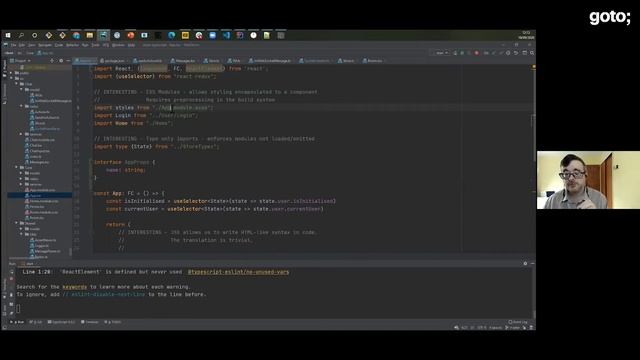Click the 'const currentUser = useSelector' line

214,209
